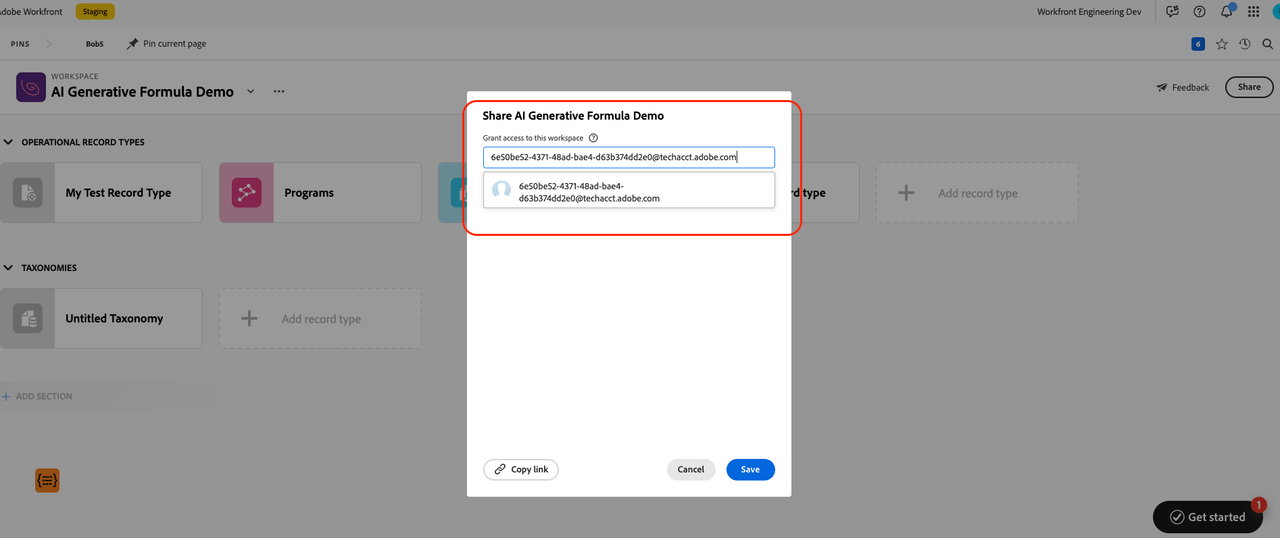
Task: Open the notifications bell
Action: click(1226, 12)
